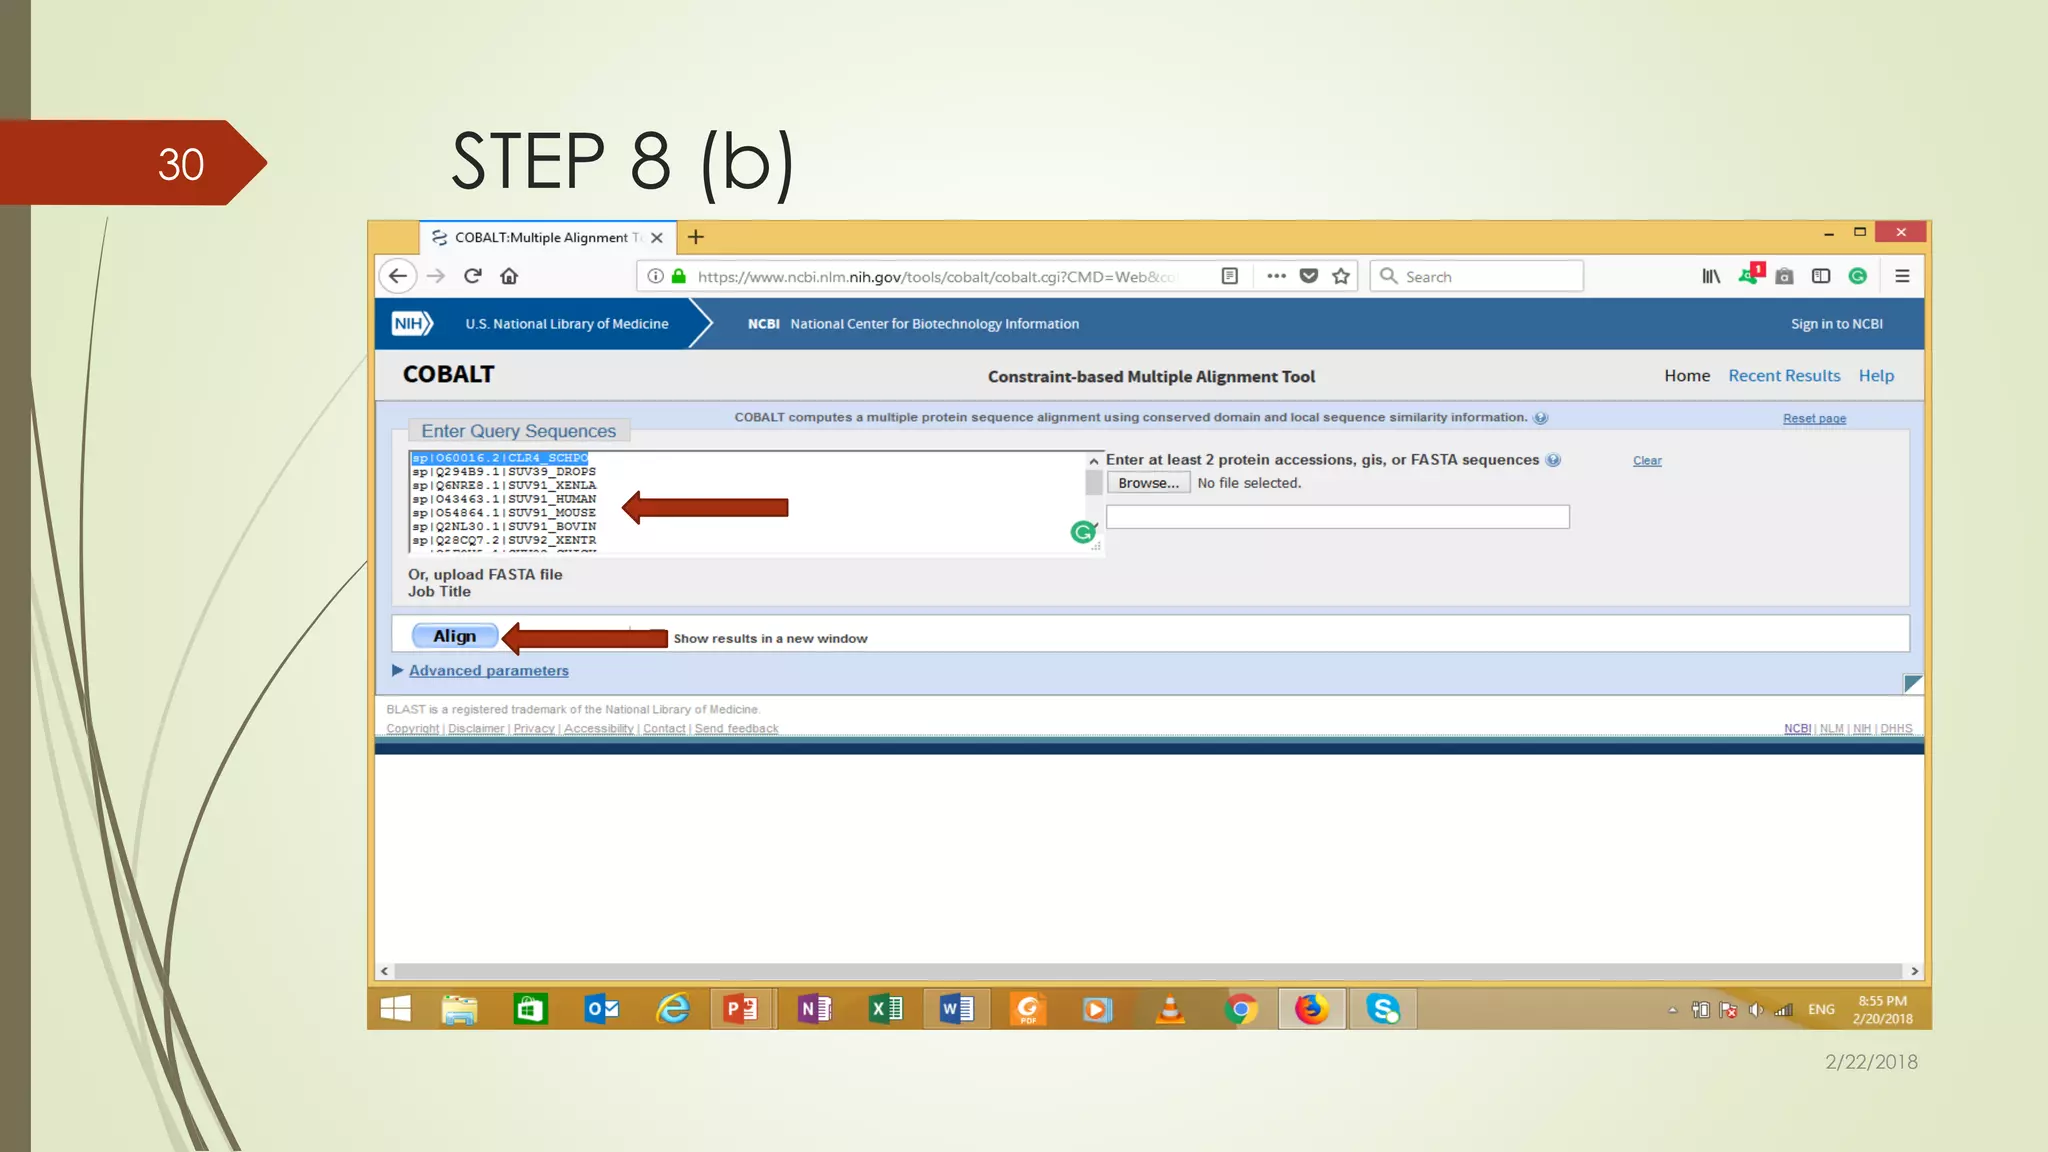Reload the COBALT page
2048x1152 pixels.
point(473,276)
